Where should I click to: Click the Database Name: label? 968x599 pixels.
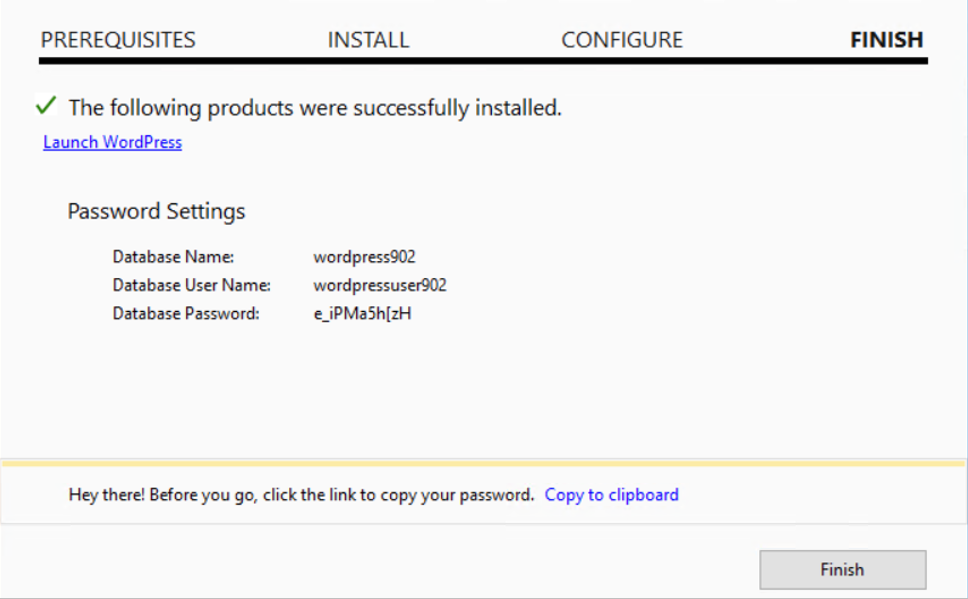point(173,257)
